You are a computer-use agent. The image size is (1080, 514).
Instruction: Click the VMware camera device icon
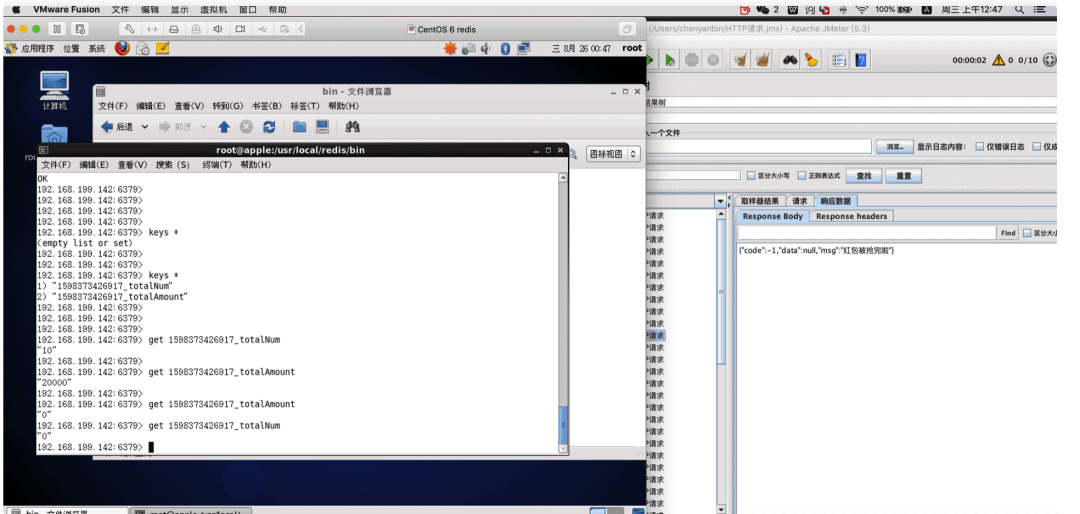tap(240, 29)
